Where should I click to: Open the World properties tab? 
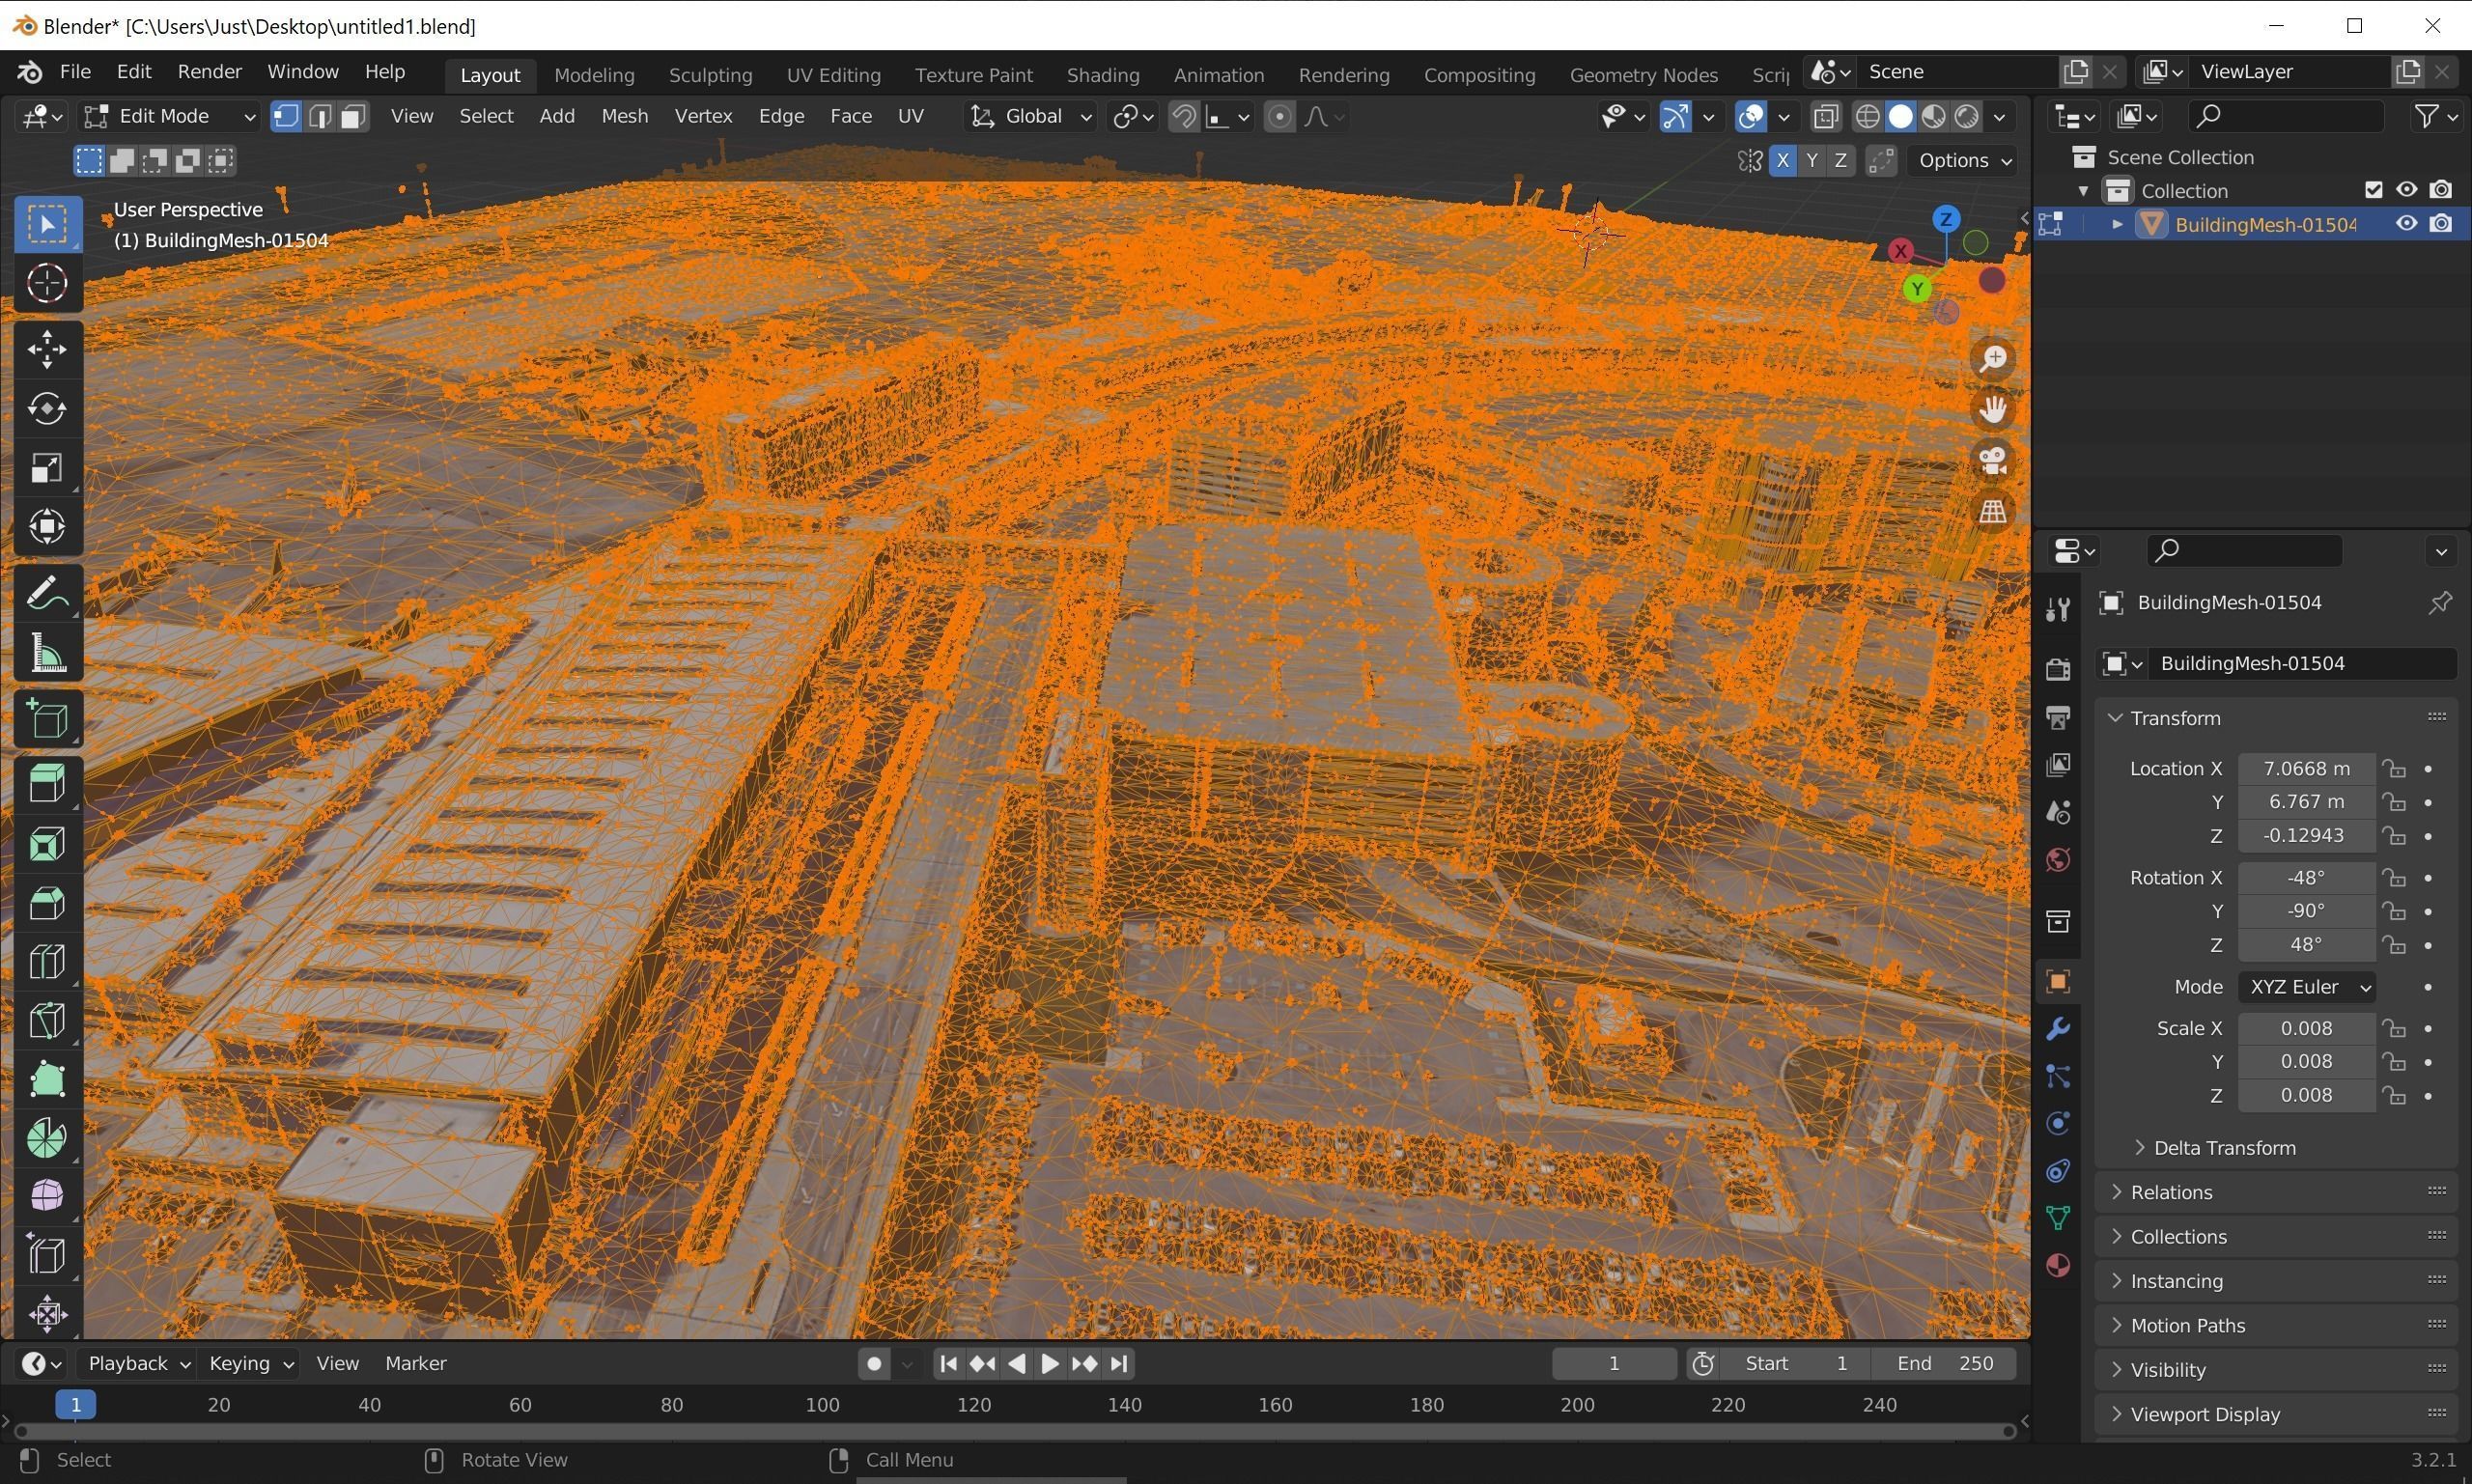click(2058, 858)
